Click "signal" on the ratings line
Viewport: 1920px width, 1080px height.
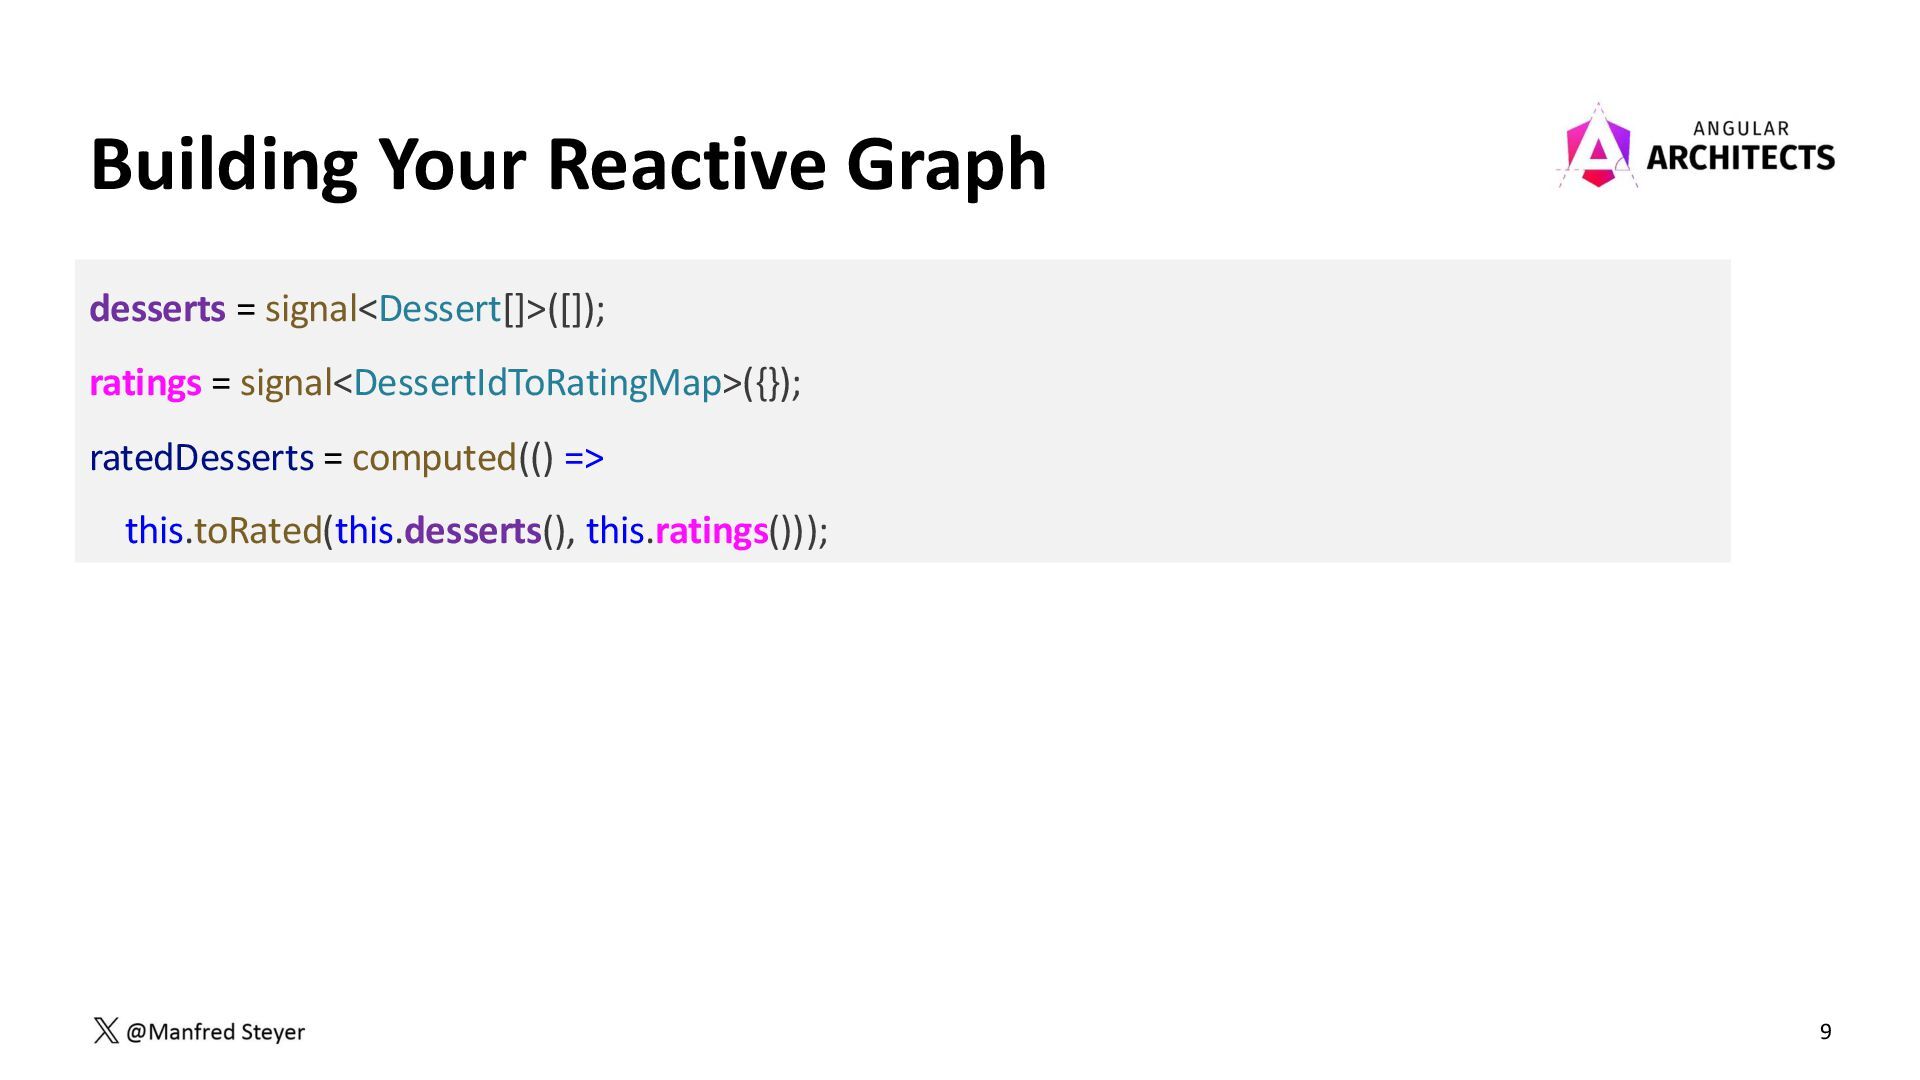285,383
